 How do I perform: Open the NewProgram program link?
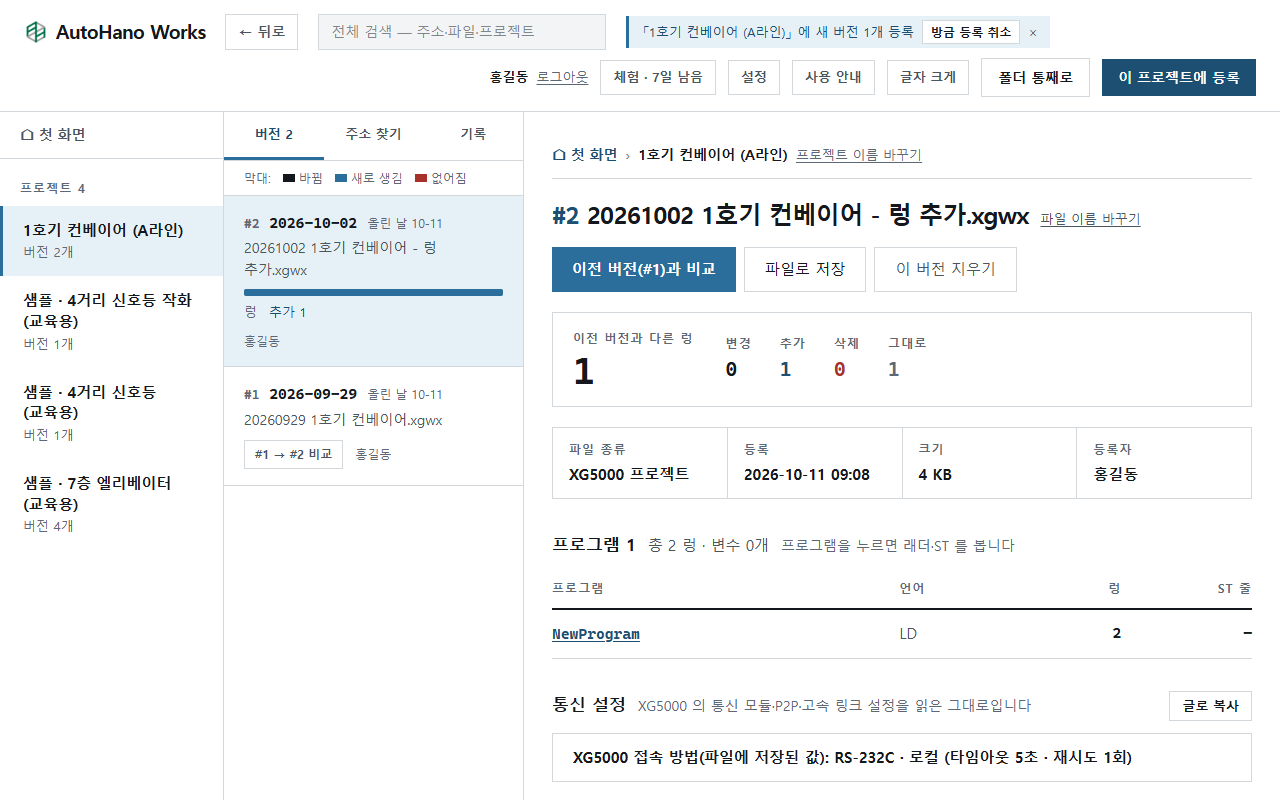(x=596, y=634)
